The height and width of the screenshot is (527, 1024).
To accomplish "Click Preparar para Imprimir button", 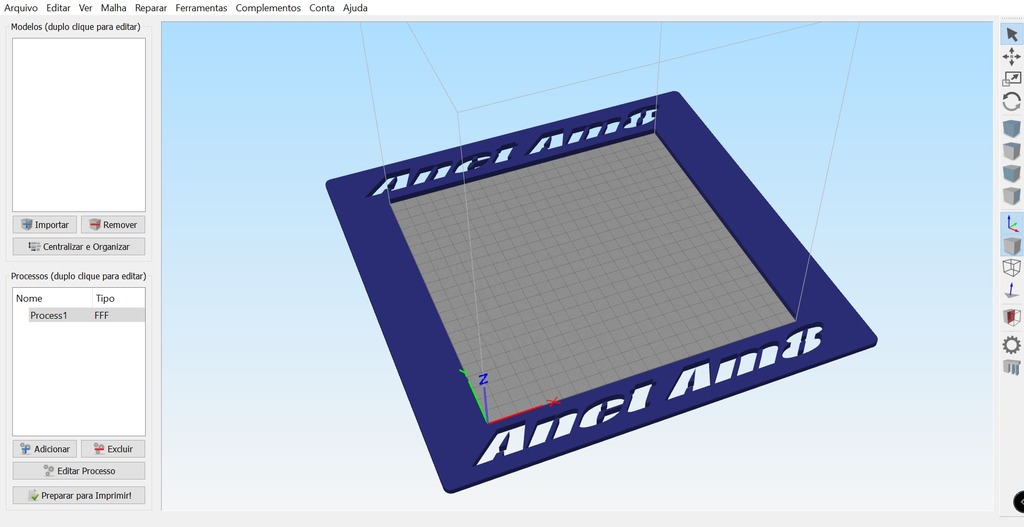I will pyautogui.click(x=78, y=496).
